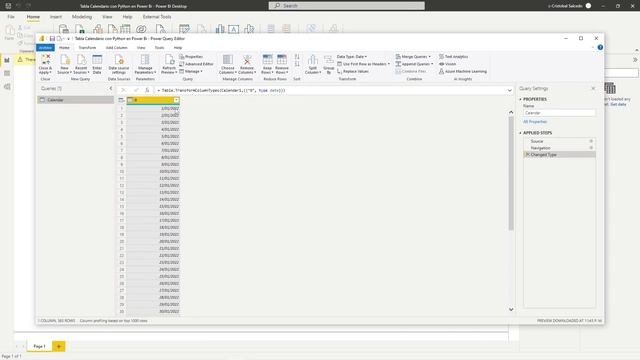Image resolution: width=640 pixels, height=360 pixels.
Task: Switch to Model view in Power BI Desktop sidebar
Action: click(7, 87)
